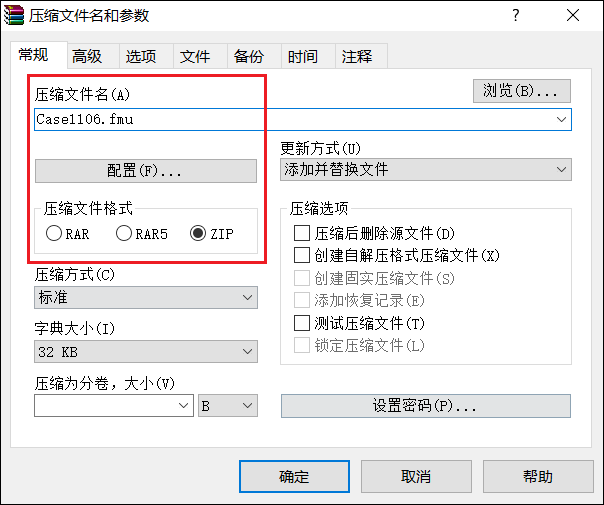This screenshot has height=505, width=604.
Task: Choose the ZIP archive format option
Action: point(198,234)
